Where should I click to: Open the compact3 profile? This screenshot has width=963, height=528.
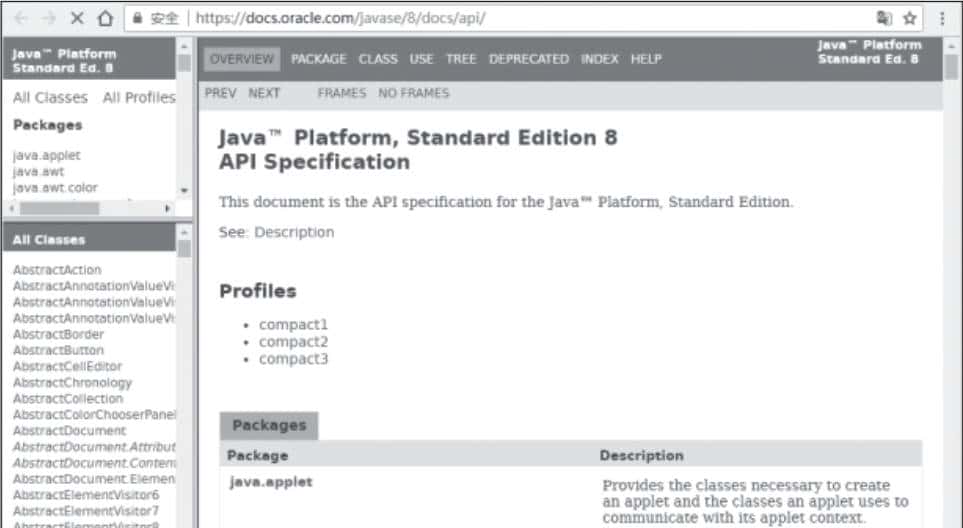click(x=294, y=359)
